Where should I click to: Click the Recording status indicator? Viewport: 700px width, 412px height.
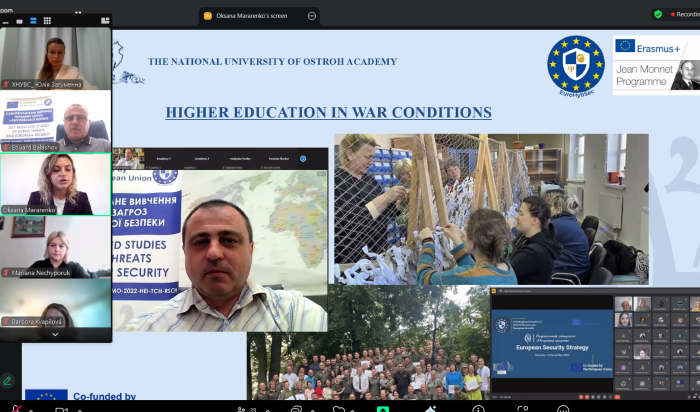tap(683, 15)
